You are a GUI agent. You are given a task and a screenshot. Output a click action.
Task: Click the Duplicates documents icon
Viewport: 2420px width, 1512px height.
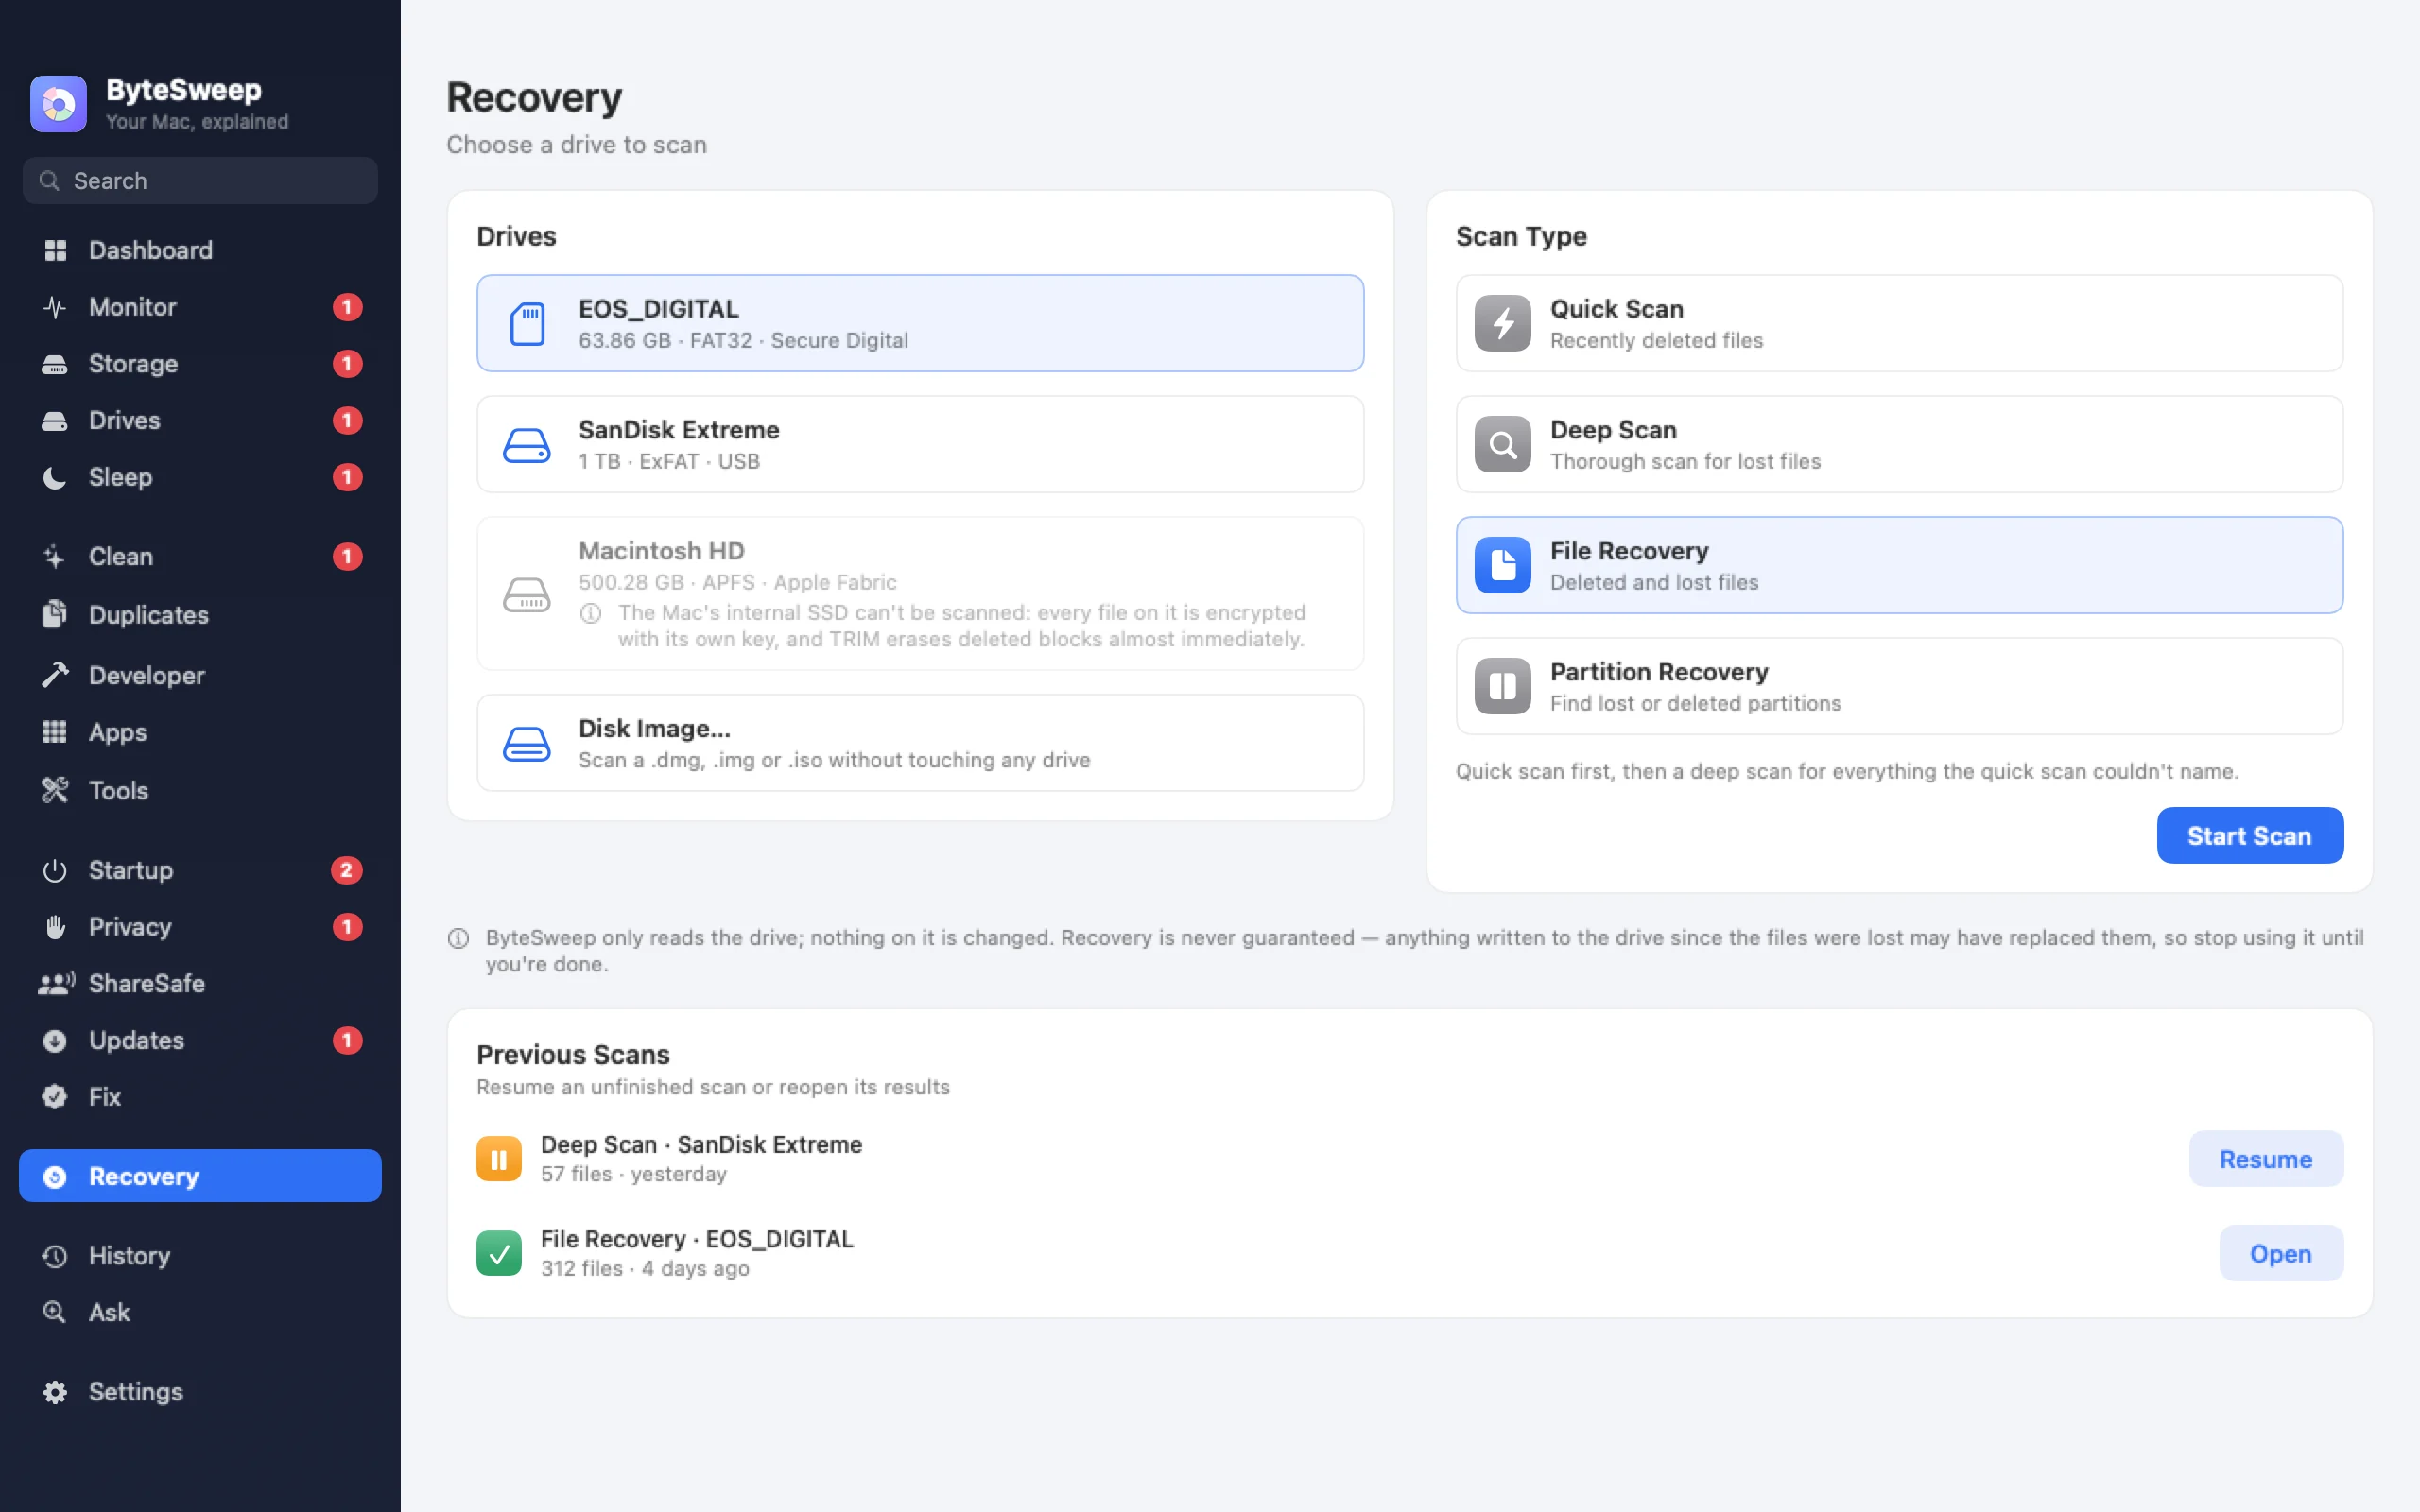click(55, 614)
